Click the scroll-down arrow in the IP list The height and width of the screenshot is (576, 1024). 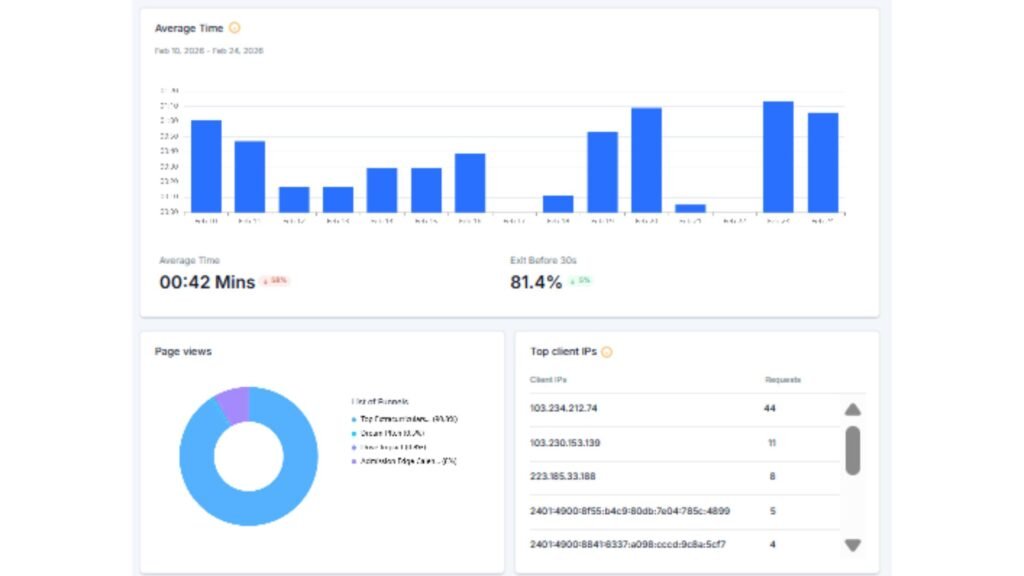(852, 546)
